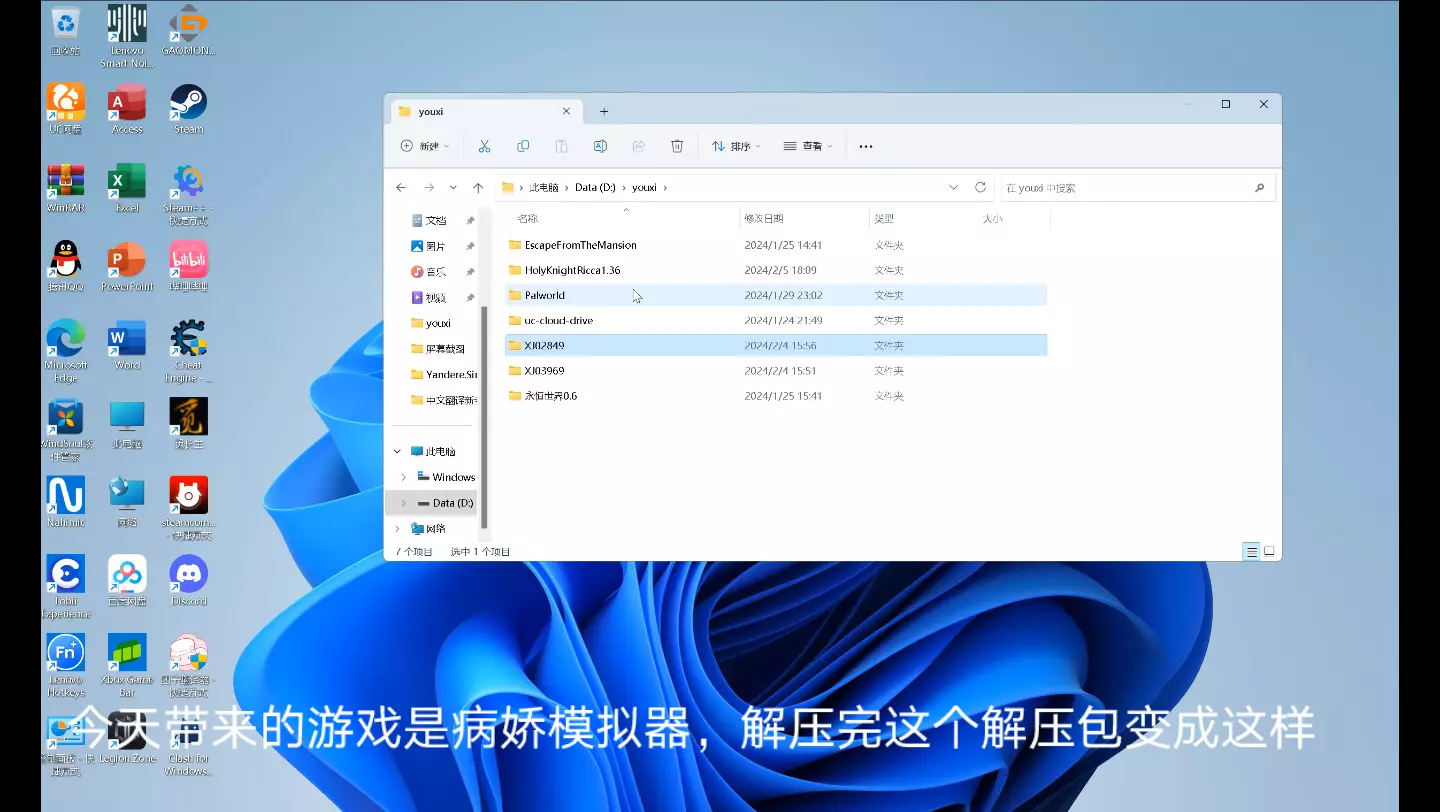The height and width of the screenshot is (812, 1440).
Task: Click the Delete trash can toolbar icon
Action: 677,146
